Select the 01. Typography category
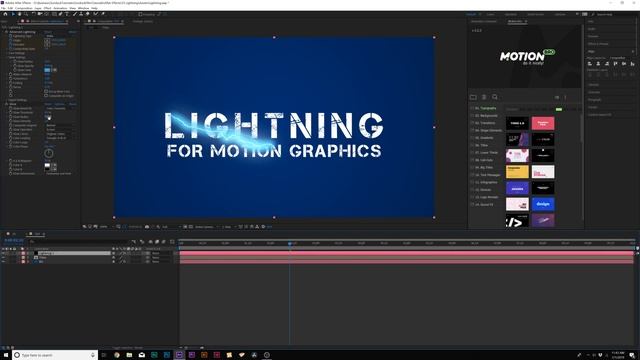This screenshot has height=360, width=640. pyautogui.click(x=486, y=108)
